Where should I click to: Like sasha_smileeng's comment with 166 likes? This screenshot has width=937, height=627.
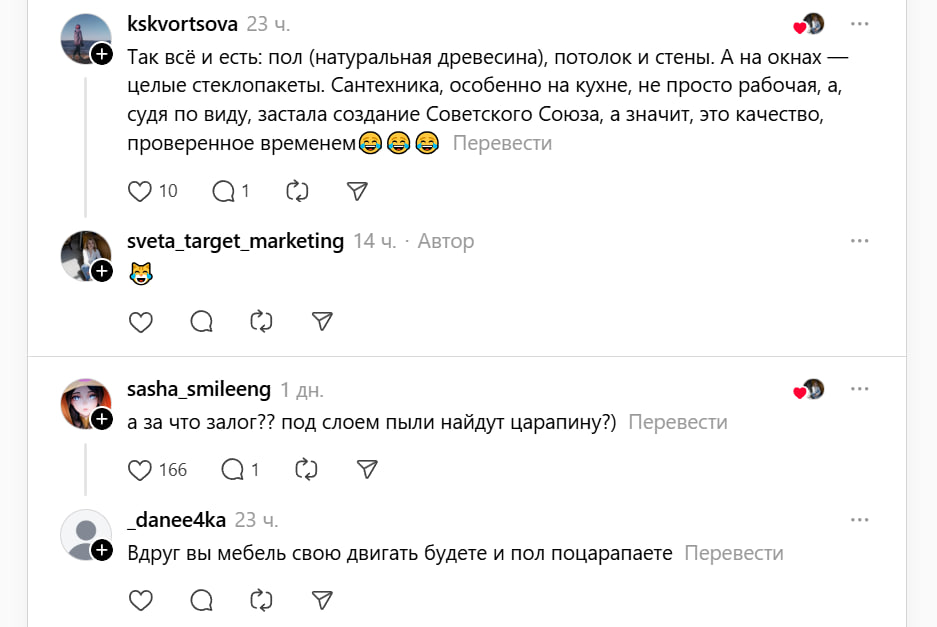click(141, 469)
